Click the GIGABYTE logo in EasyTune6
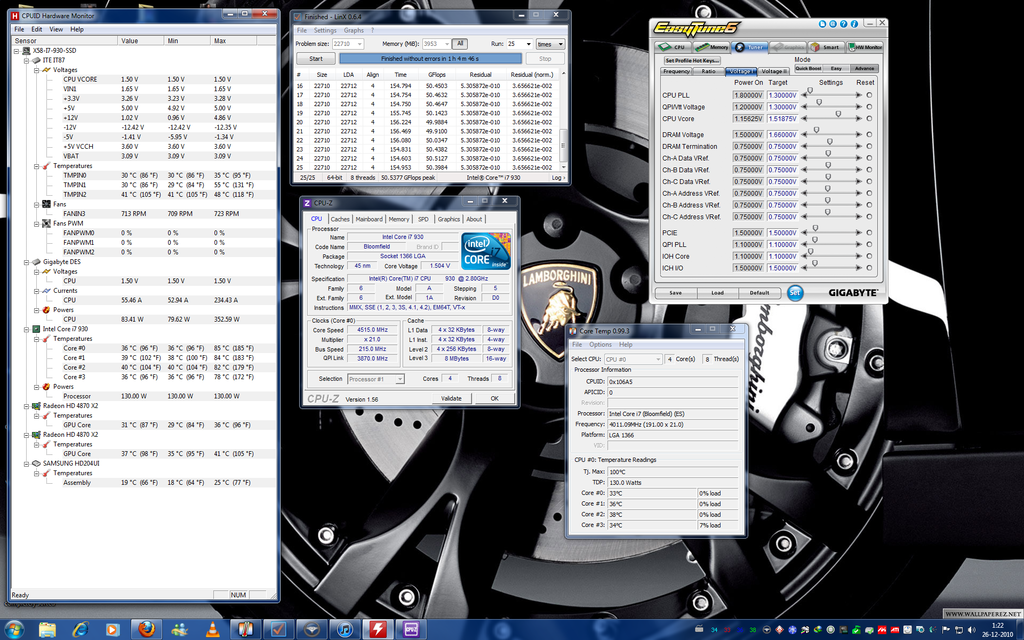Viewport: 1024px width, 640px height. tap(855, 292)
